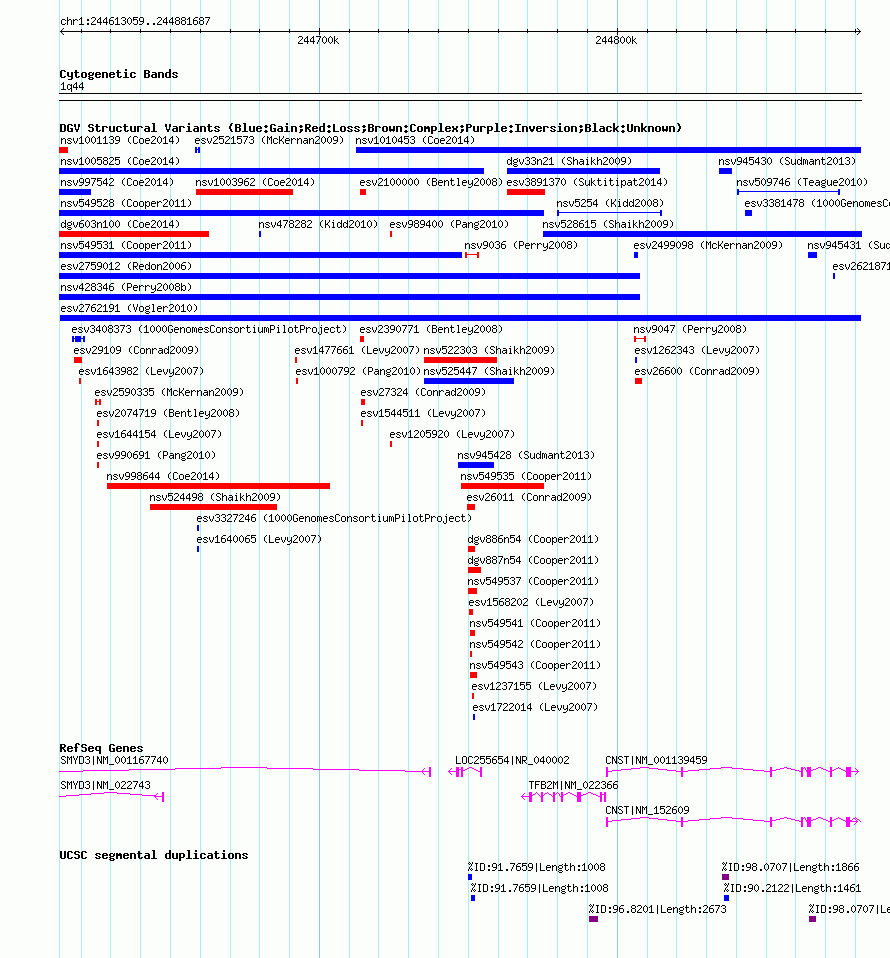Select the nsv525447 (Shaikh2009) label
The image size is (890, 958).
pyautogui.click(x=489, y=371)
